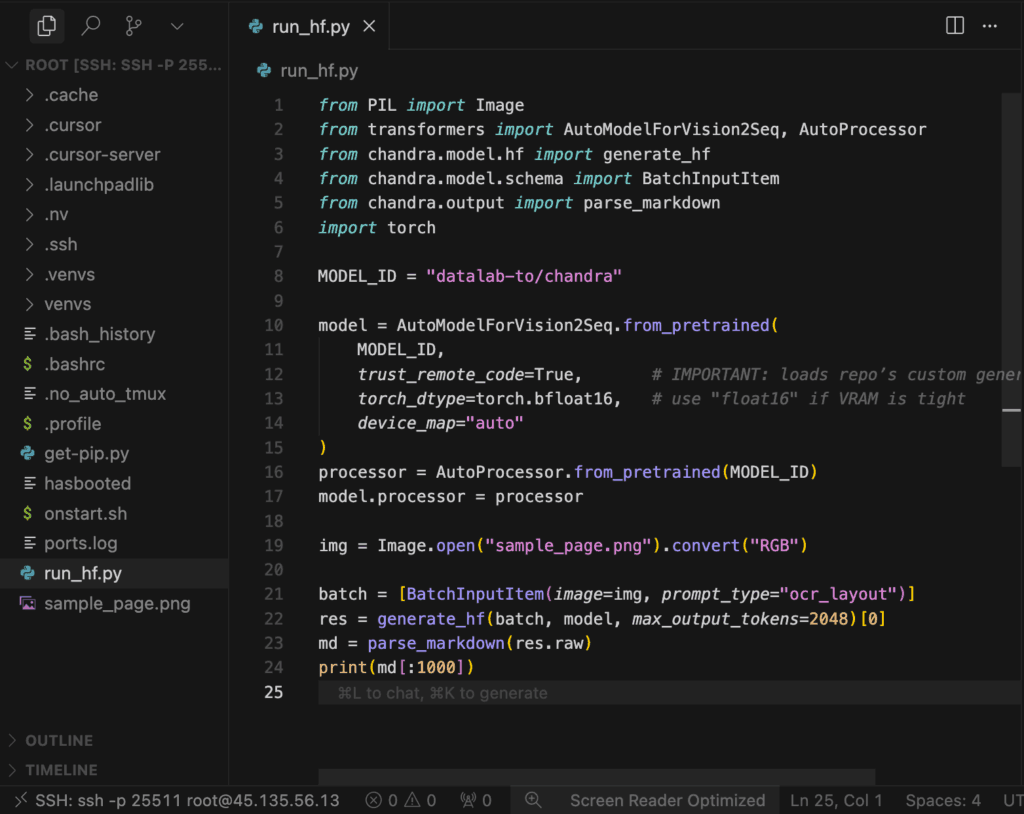This screenshot has width=1024, height=814.
Task: Open the editor more actions ellipsis
Action: coord(990,26)
